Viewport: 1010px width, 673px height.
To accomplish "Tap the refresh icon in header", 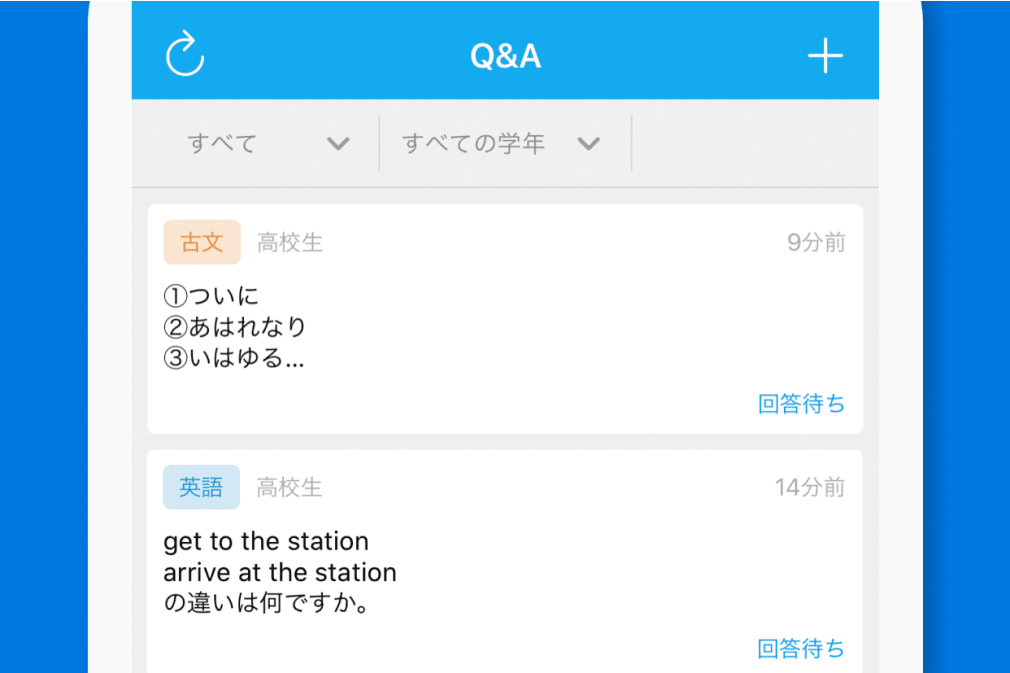I will click(x=185, y=55).
